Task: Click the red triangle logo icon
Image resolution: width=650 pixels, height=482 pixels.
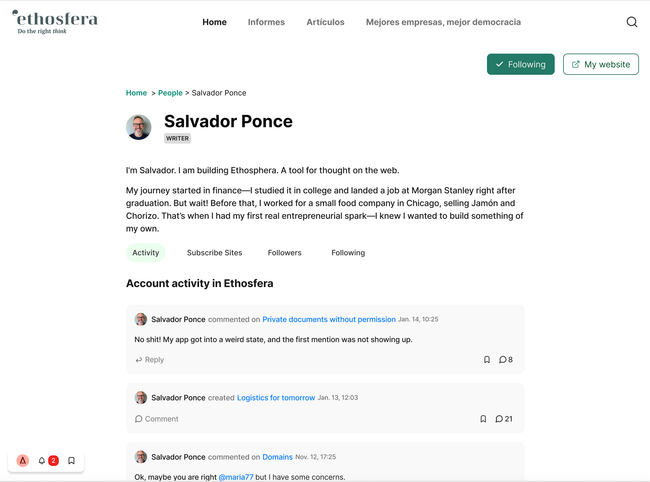Action: 22,461
